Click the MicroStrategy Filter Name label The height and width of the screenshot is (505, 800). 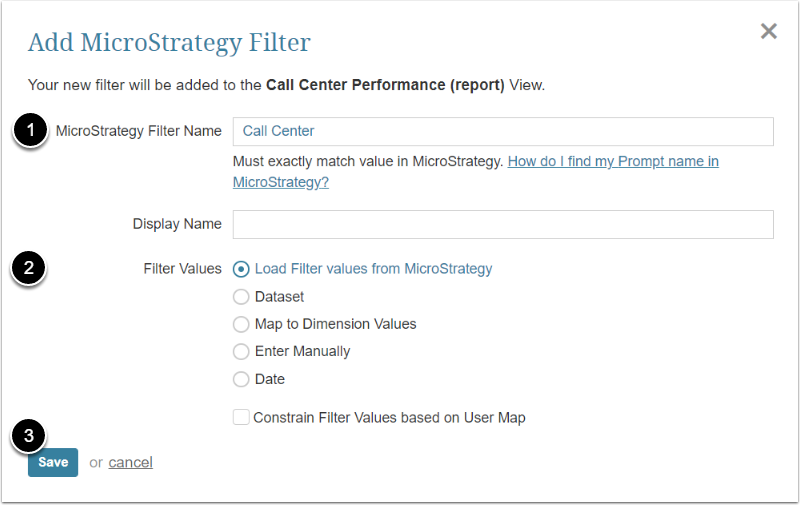point(139,131)
